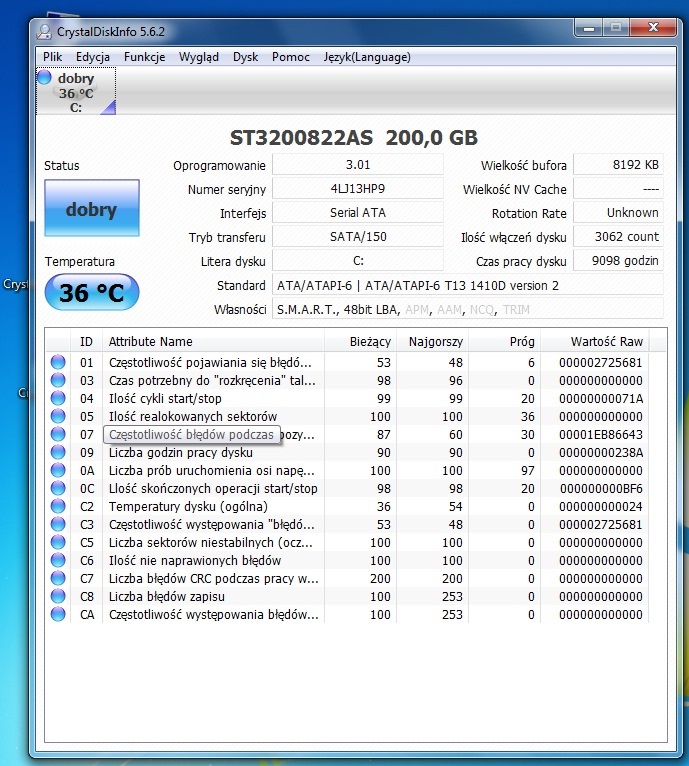Select row Llość skończonych operacji start/stop
The image size is (689, 766).
pos(348,488)
